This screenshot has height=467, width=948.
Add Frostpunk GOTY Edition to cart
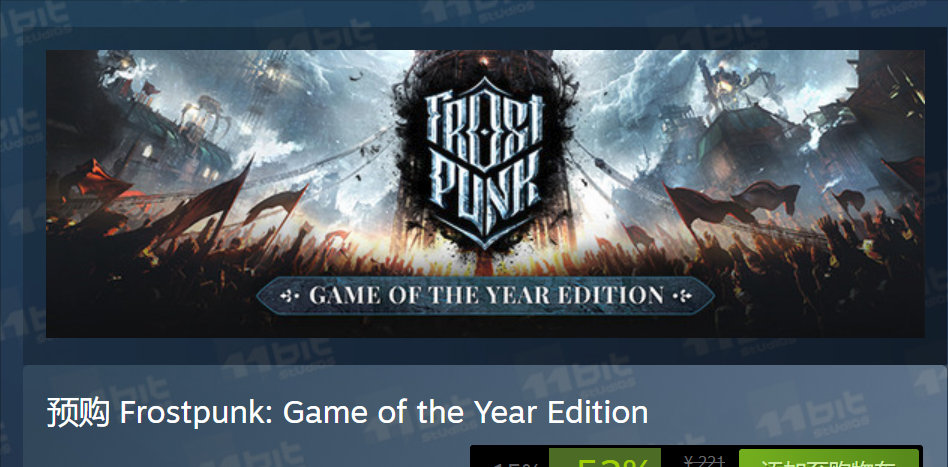pyautogui.click(x=829, y=459)
